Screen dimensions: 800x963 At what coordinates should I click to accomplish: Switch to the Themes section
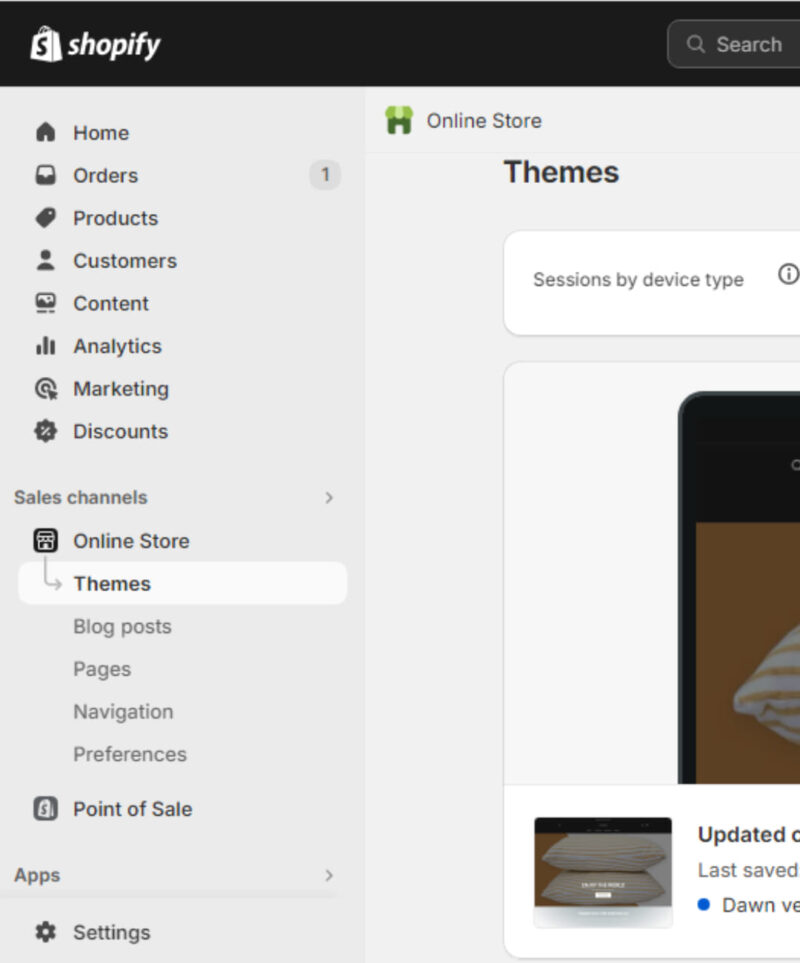click(112, 583)
